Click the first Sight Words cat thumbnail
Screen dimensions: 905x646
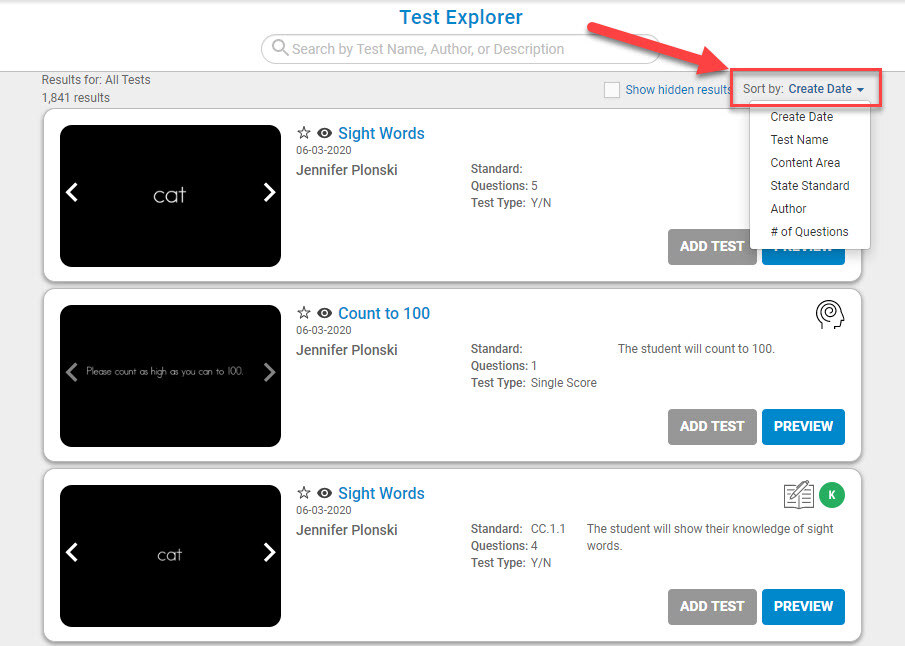pos(170,196)
